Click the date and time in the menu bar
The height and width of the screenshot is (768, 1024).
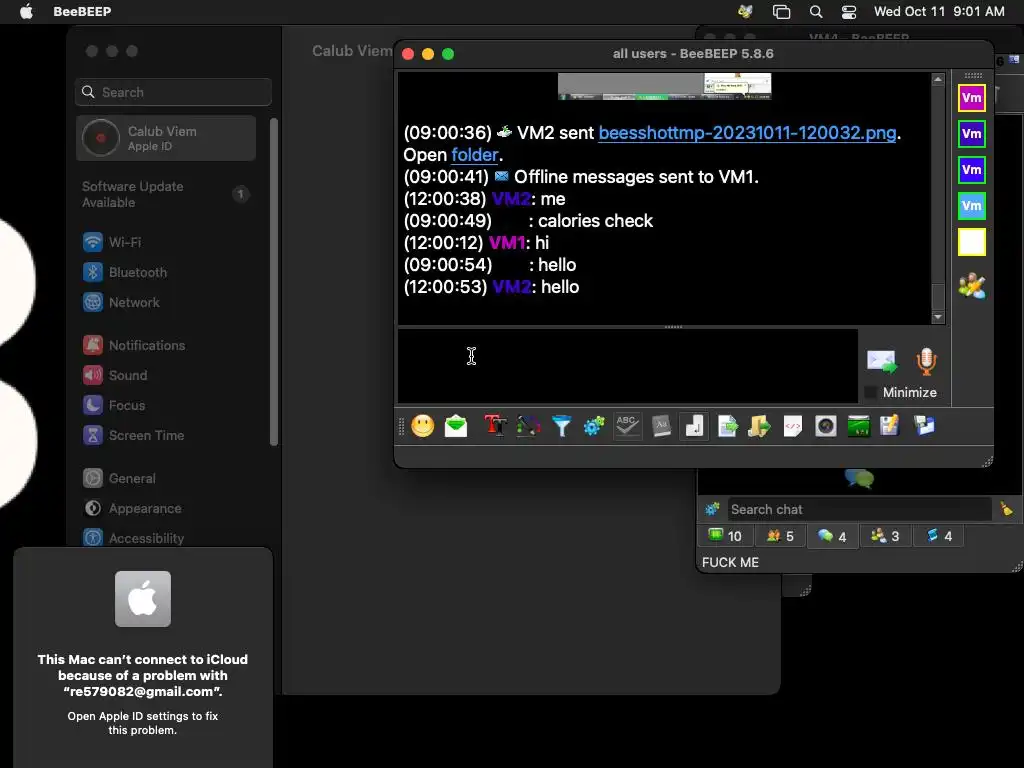tap(939, 12)
